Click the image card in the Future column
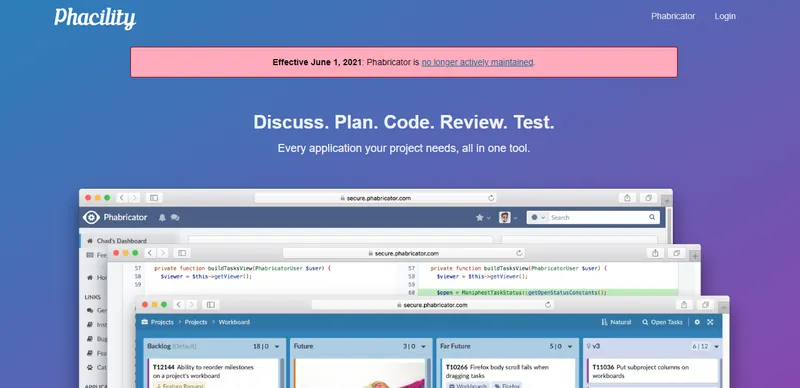This screenshot has height=388, width=800. (360, 374)
